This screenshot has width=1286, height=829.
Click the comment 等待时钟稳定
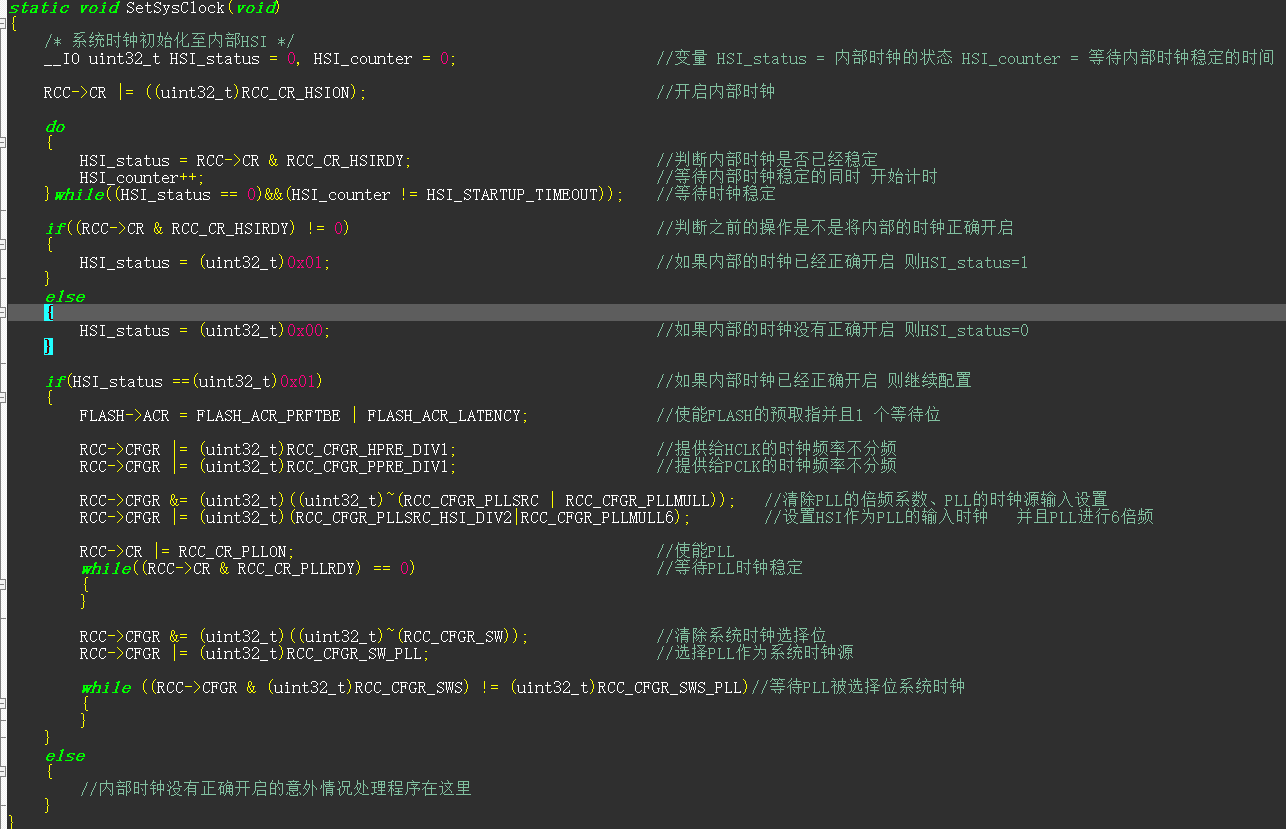(715, 194)
